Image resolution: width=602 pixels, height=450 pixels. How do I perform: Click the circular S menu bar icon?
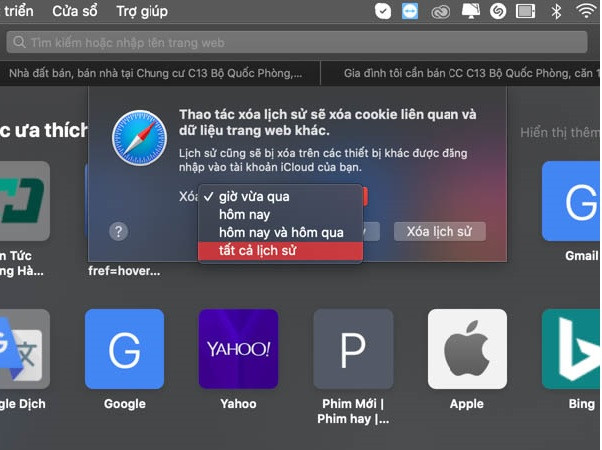[x=498, y=11]
